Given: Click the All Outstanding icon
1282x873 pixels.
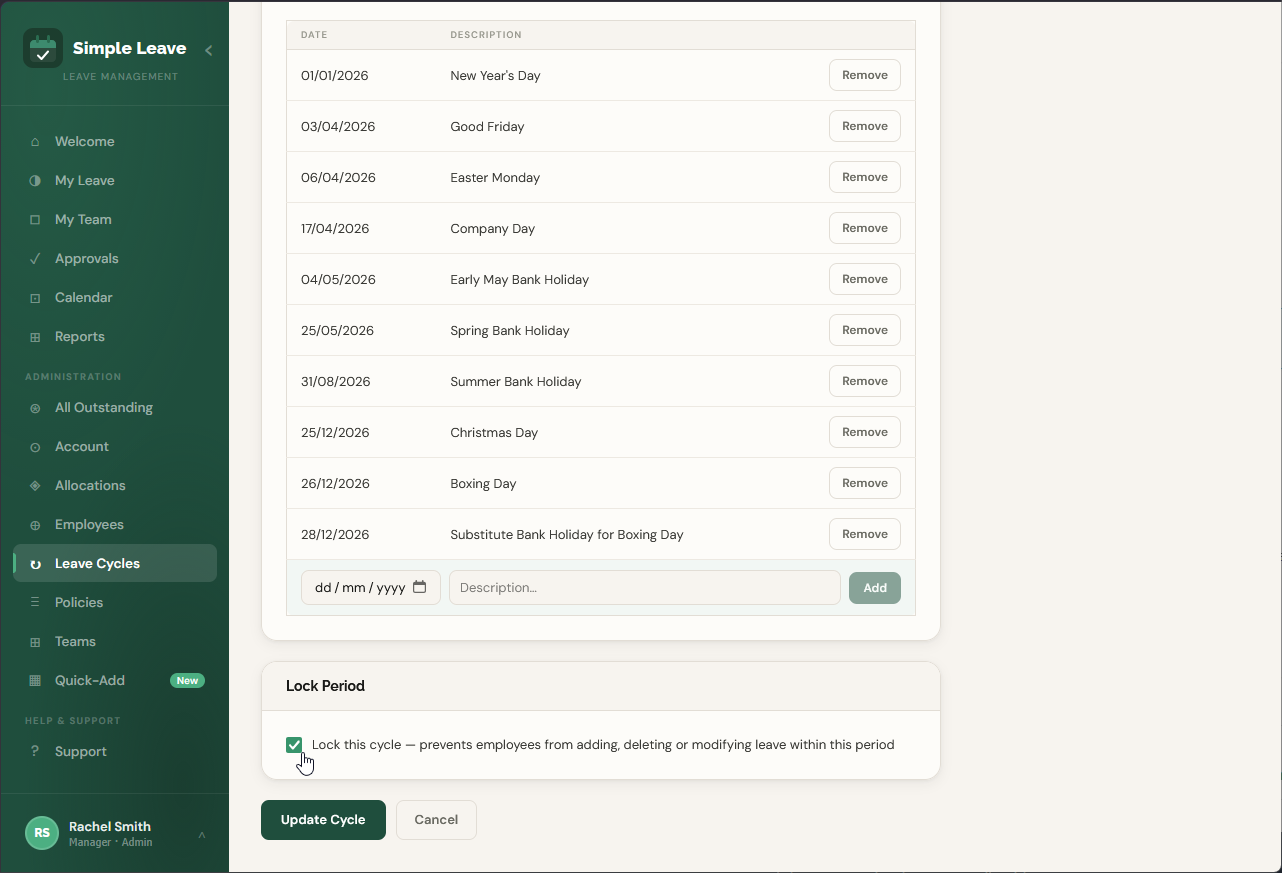Looking at the screenshot, I should point(35,408).
